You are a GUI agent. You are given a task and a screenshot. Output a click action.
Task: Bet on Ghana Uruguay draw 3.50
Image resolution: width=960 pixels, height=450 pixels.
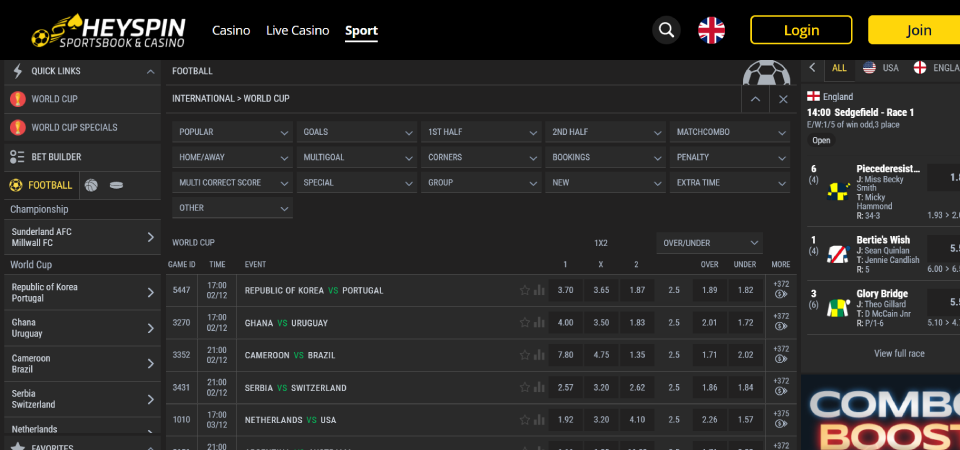(601, 323)
